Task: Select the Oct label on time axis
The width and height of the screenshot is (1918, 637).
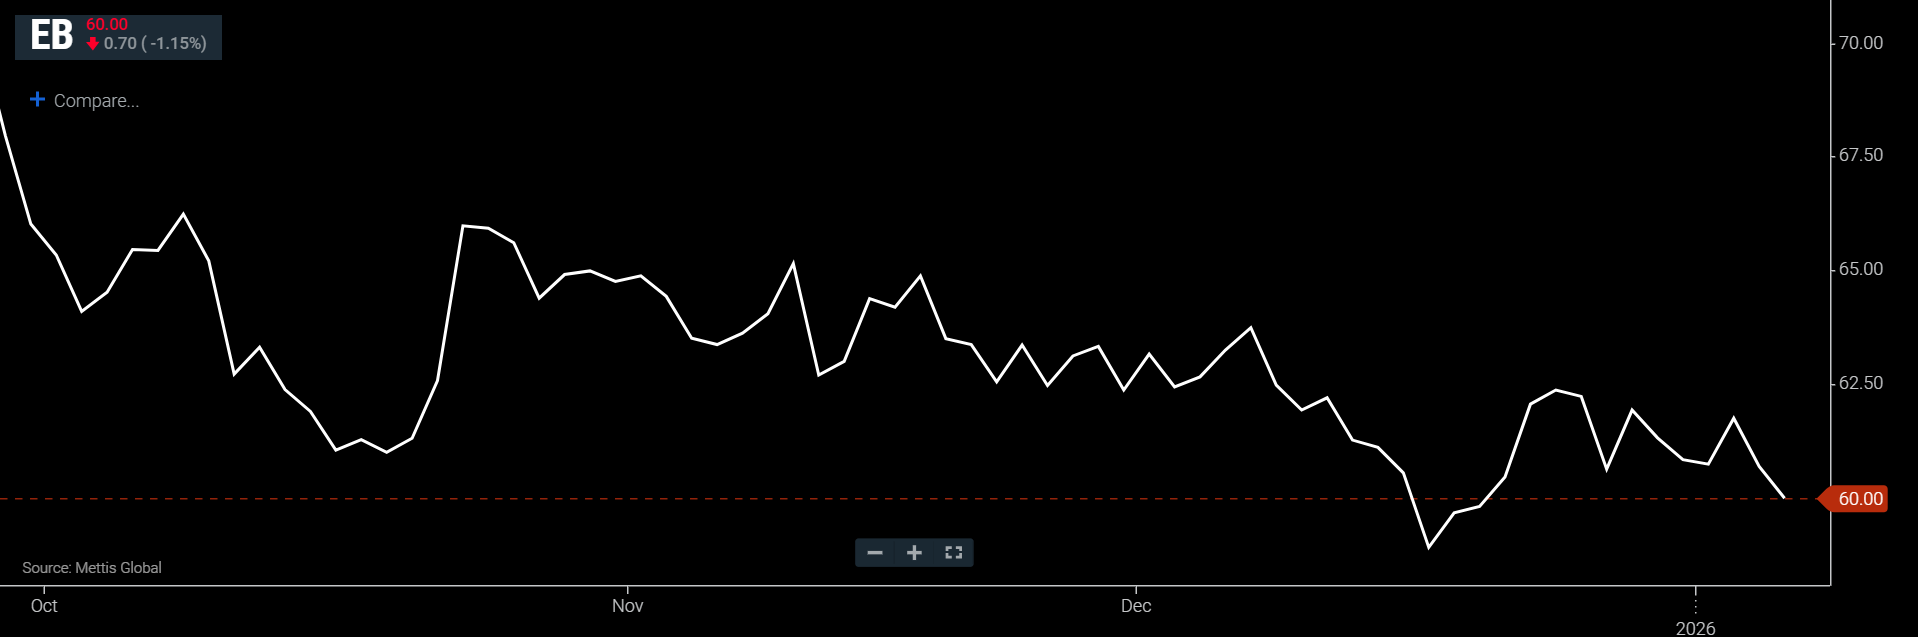Action: click(44, 606)
